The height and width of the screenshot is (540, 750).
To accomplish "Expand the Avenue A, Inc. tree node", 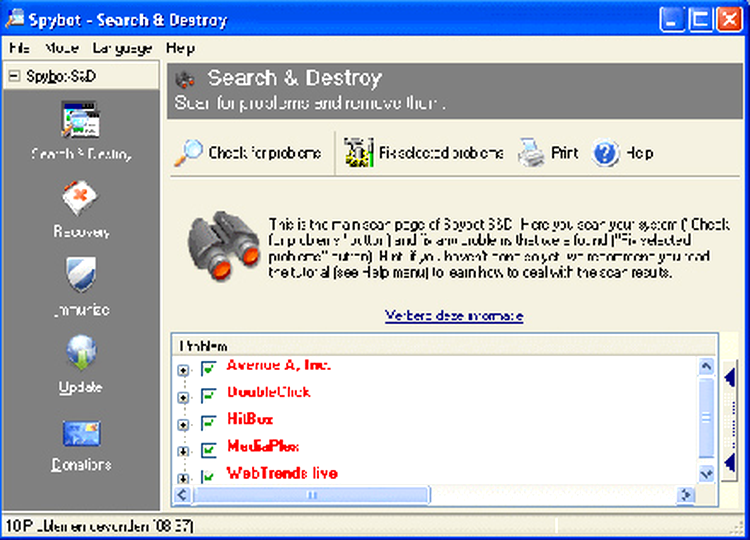I will click(183, 370).
